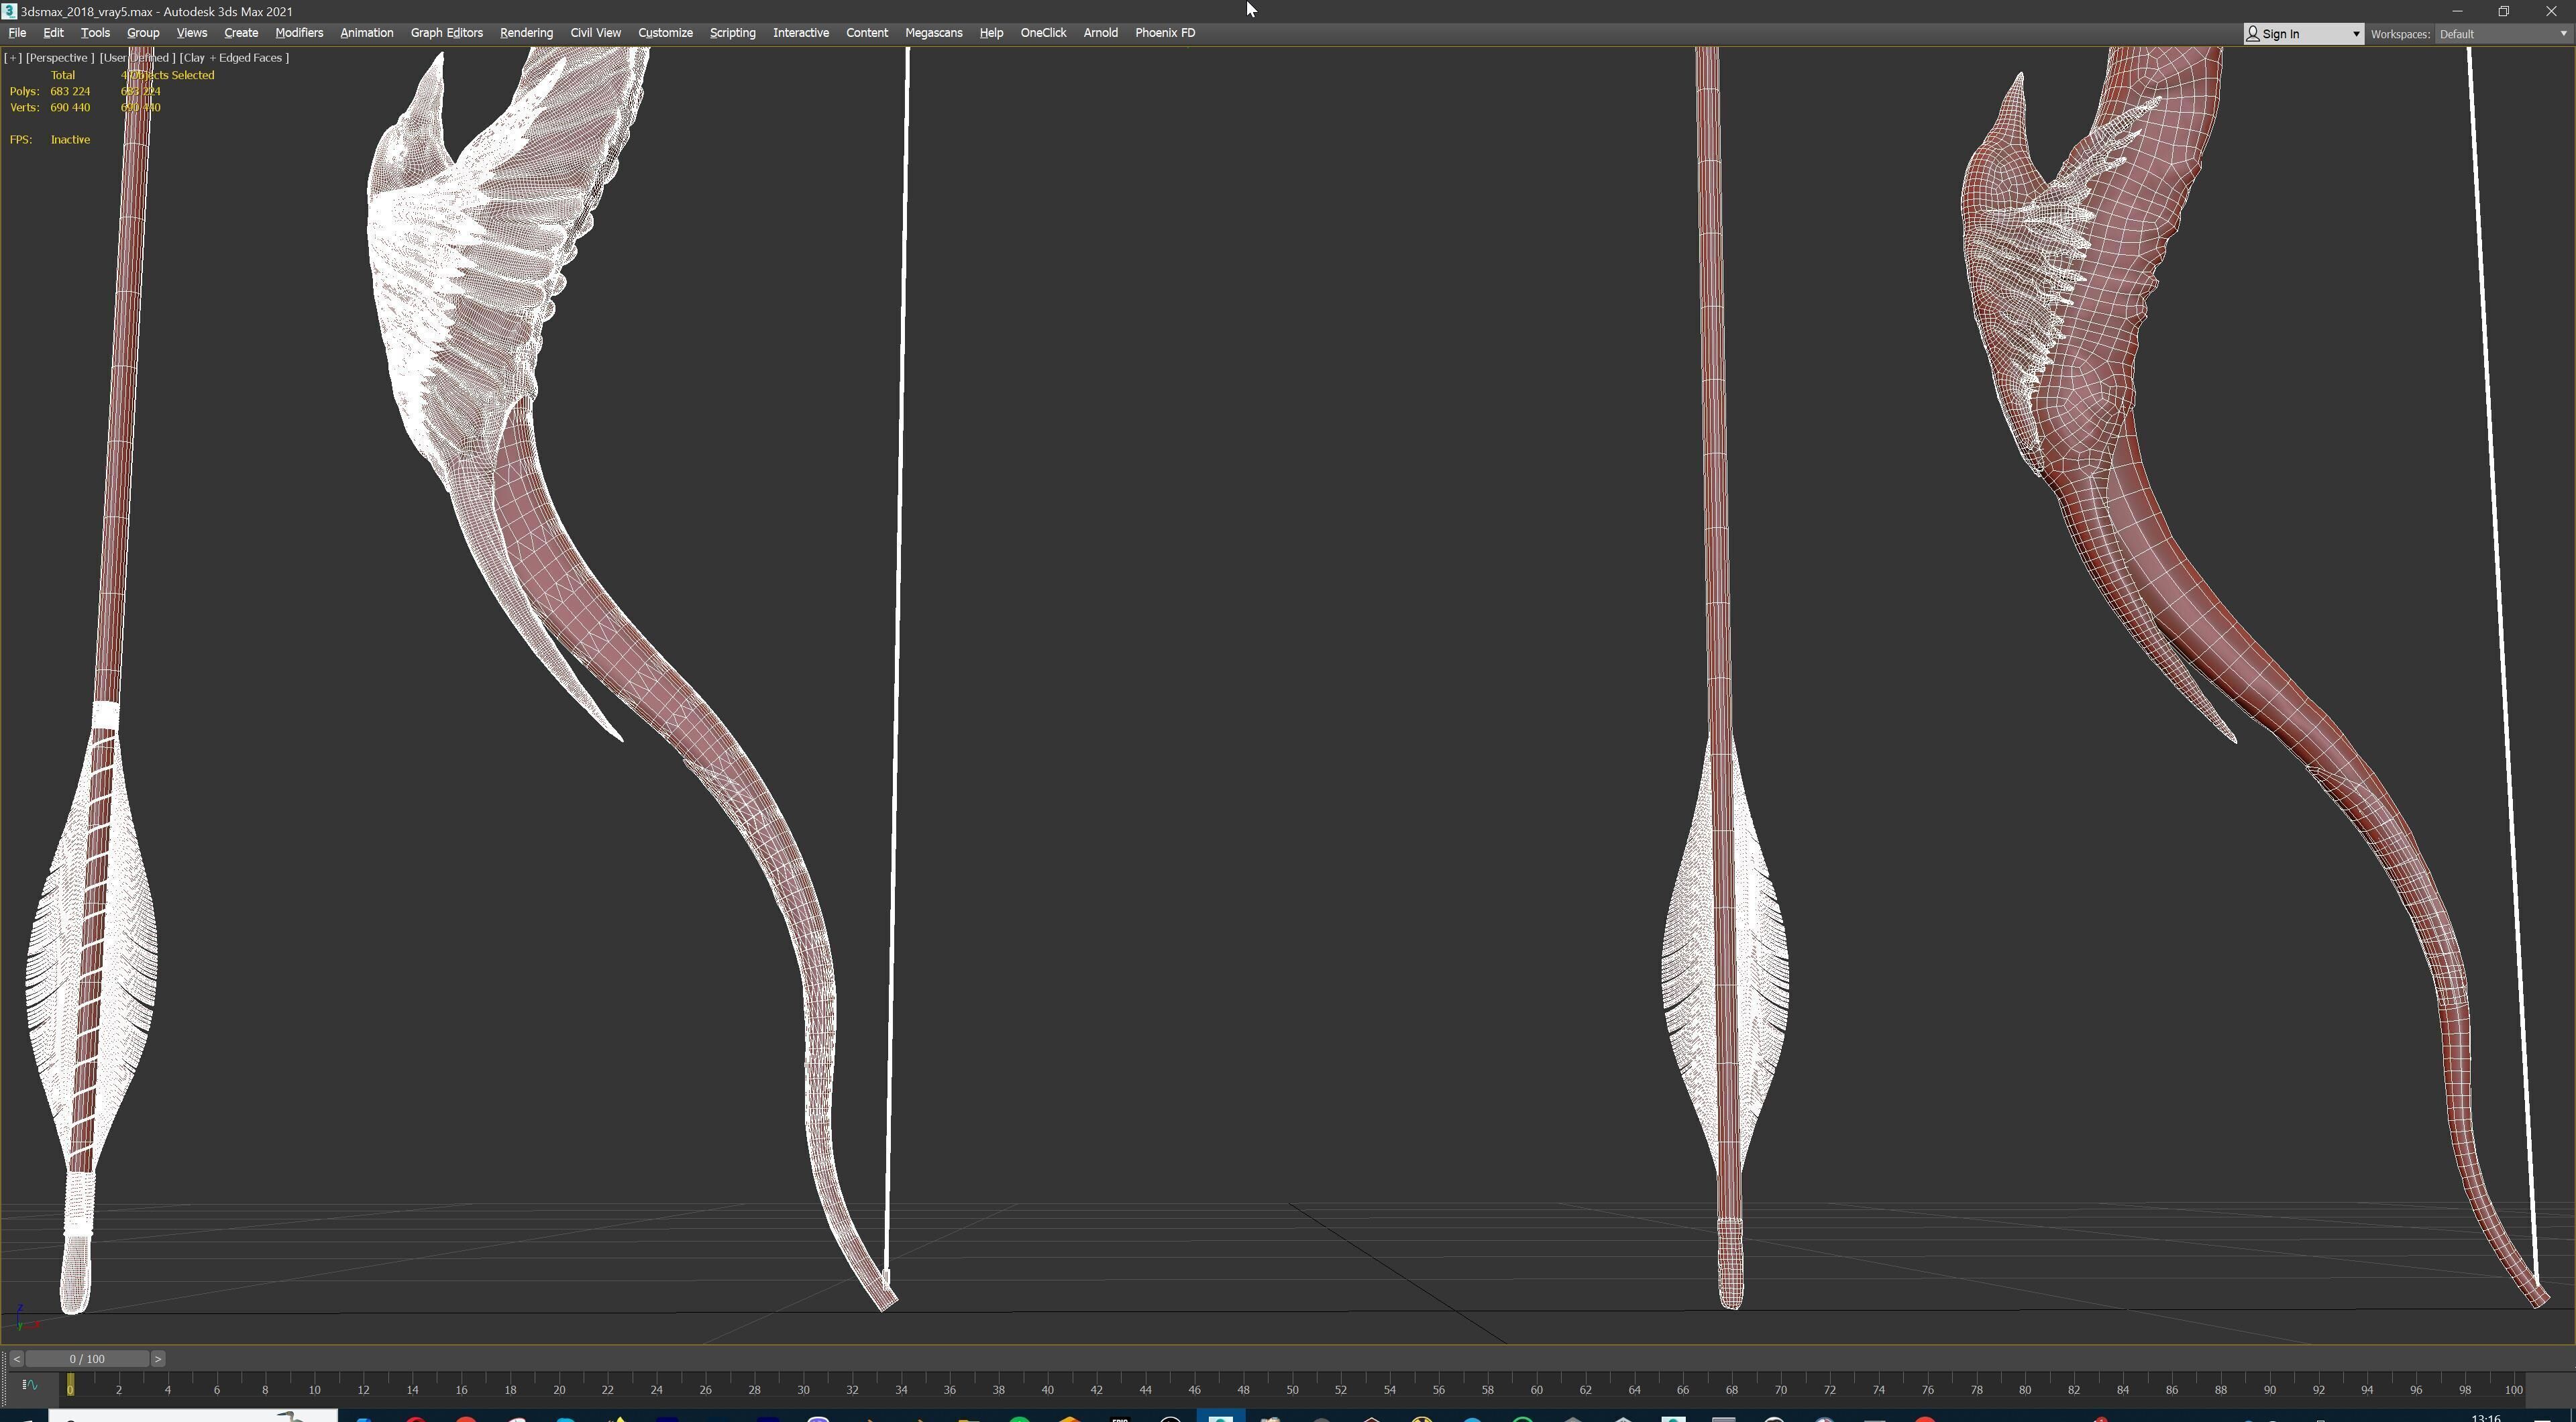
Task: Open the [Clay + Edged Faces] shading menu
Action: tap(234, 58)
